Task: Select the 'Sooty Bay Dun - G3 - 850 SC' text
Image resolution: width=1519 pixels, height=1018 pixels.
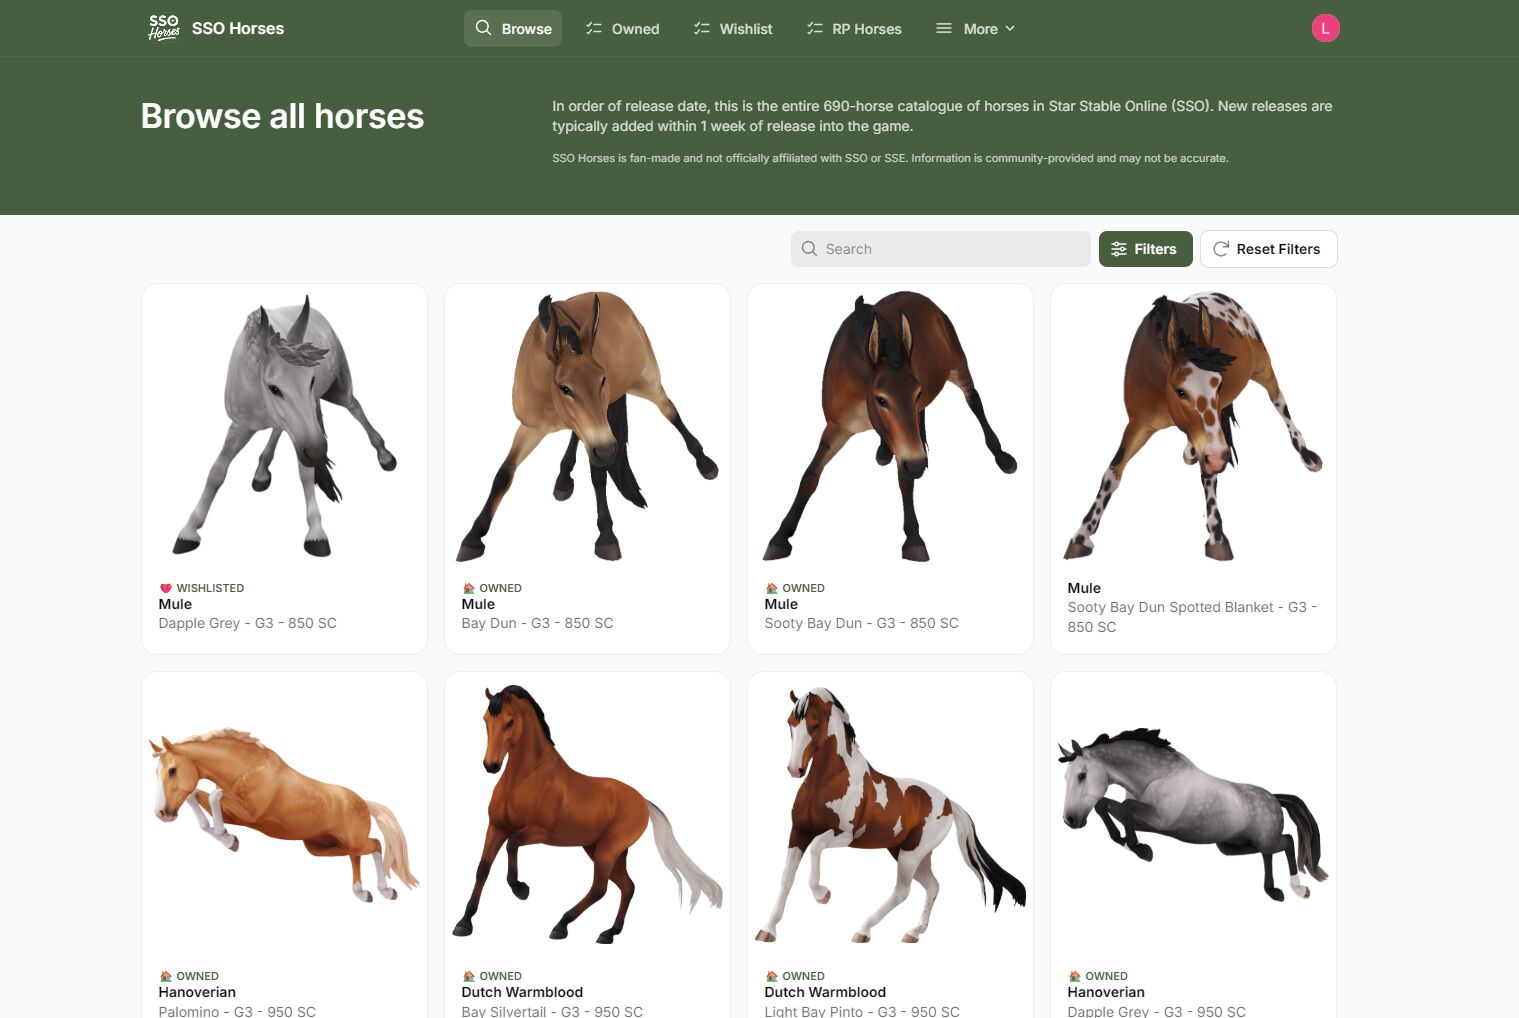Action: click(861, 623)
